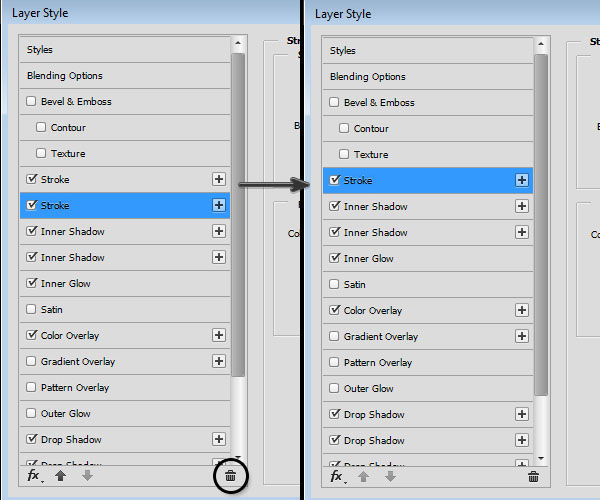The width and height of the screenshot is (600, 500).
Task: Select Satin effect row label, left dialog
Action: 52,309
